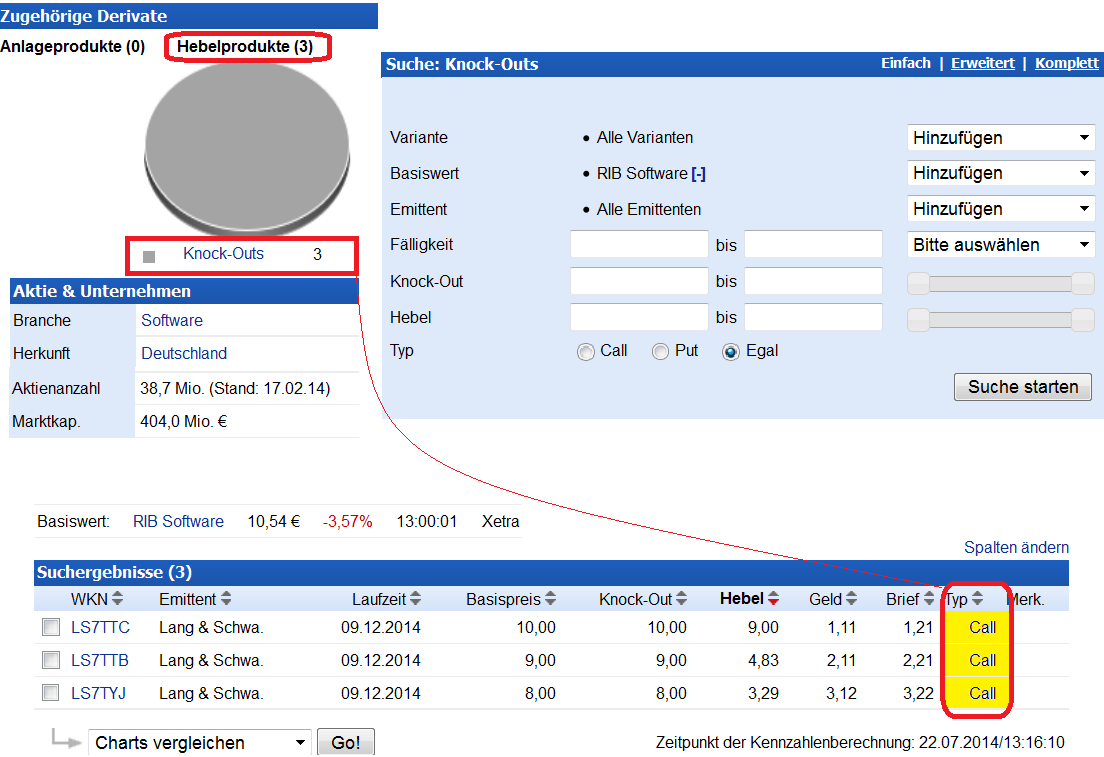The height and width of the screenshot is (757, 1104).
Task: Open the 'Spalten ändern' link
Action: [1016, 547]
